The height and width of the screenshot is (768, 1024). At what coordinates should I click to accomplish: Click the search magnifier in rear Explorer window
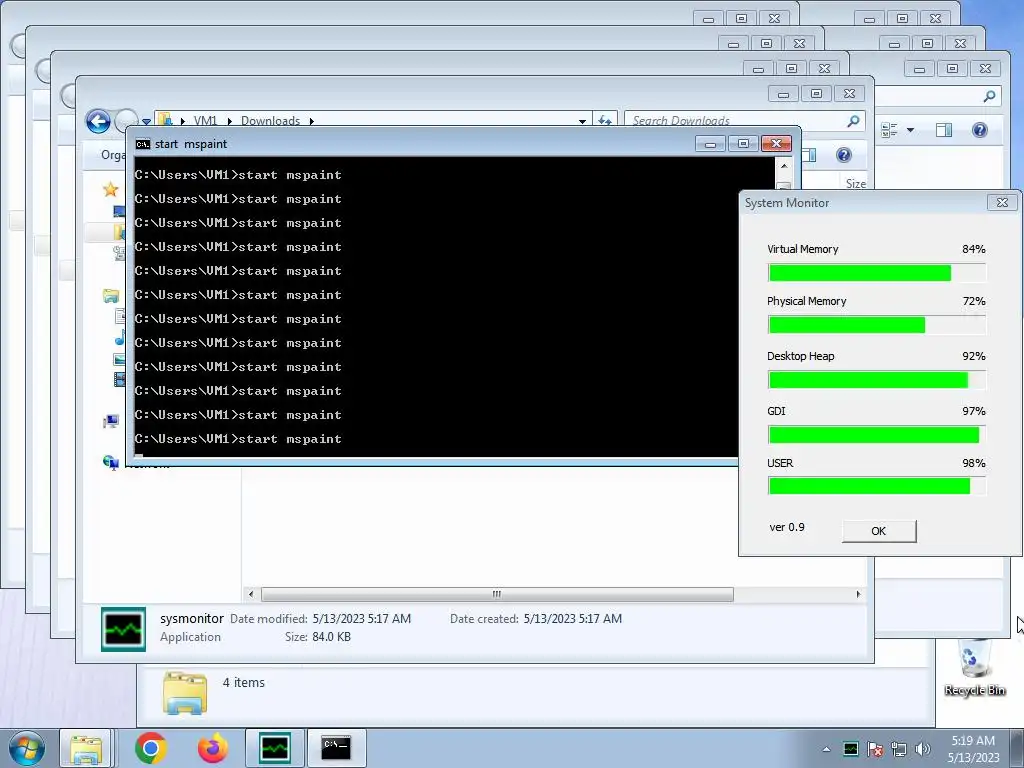point(990,97)
